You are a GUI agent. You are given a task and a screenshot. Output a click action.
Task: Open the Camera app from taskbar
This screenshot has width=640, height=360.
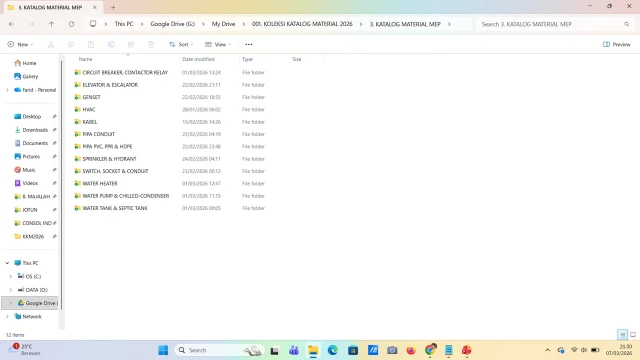click(392, 350)
